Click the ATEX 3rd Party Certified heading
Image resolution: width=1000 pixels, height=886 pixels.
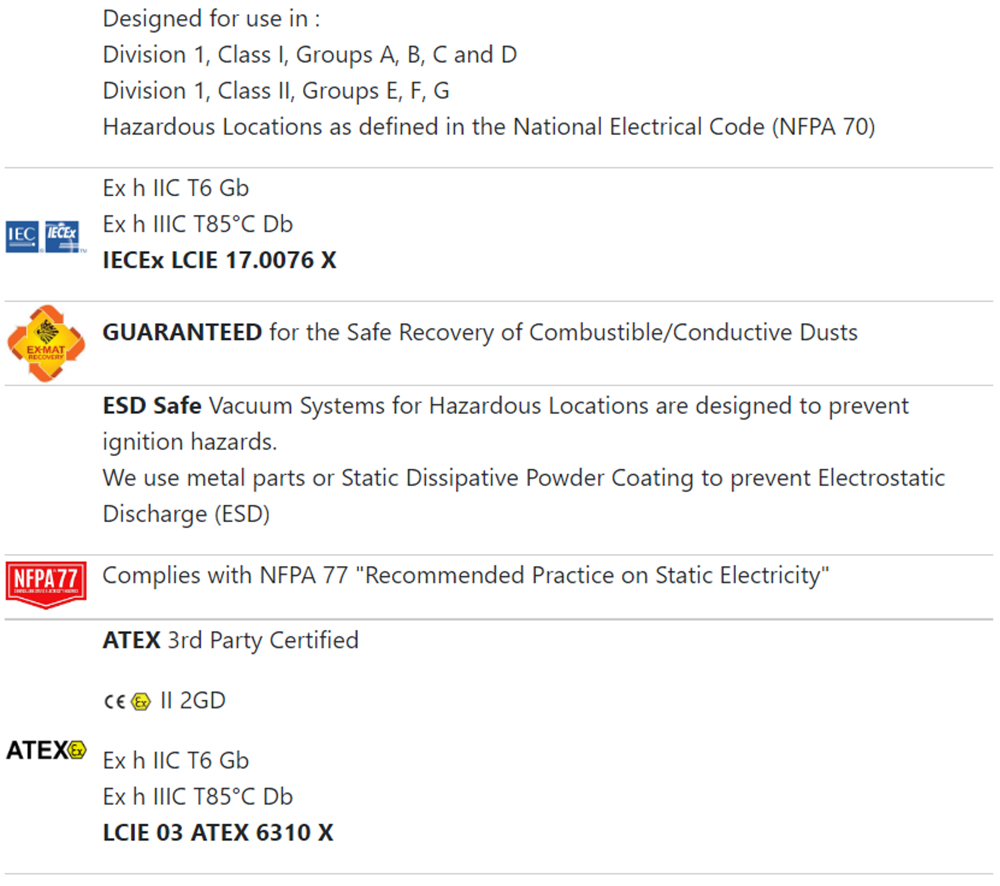(231, 640)
